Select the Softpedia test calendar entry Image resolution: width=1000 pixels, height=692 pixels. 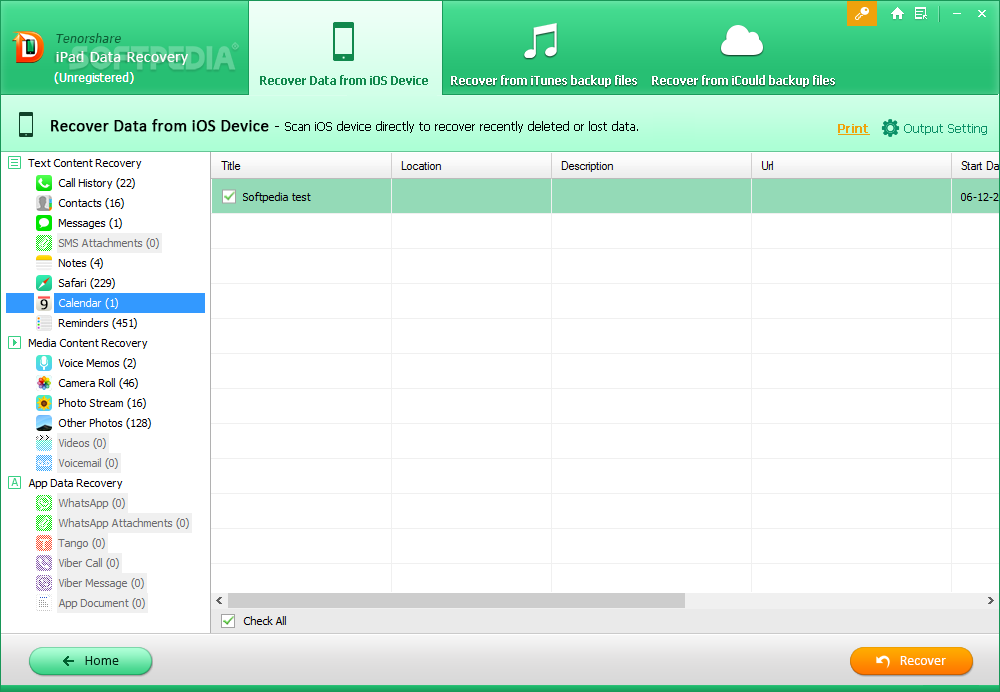tap(605, 196)
